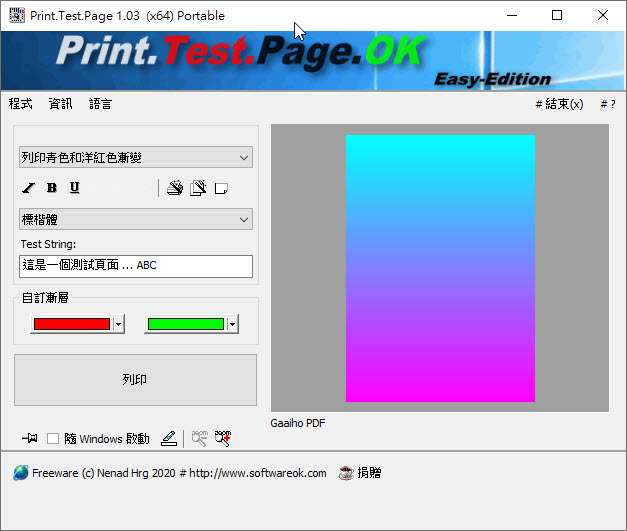
Task: Click the page setup document icon
Action: coord(198,188)
